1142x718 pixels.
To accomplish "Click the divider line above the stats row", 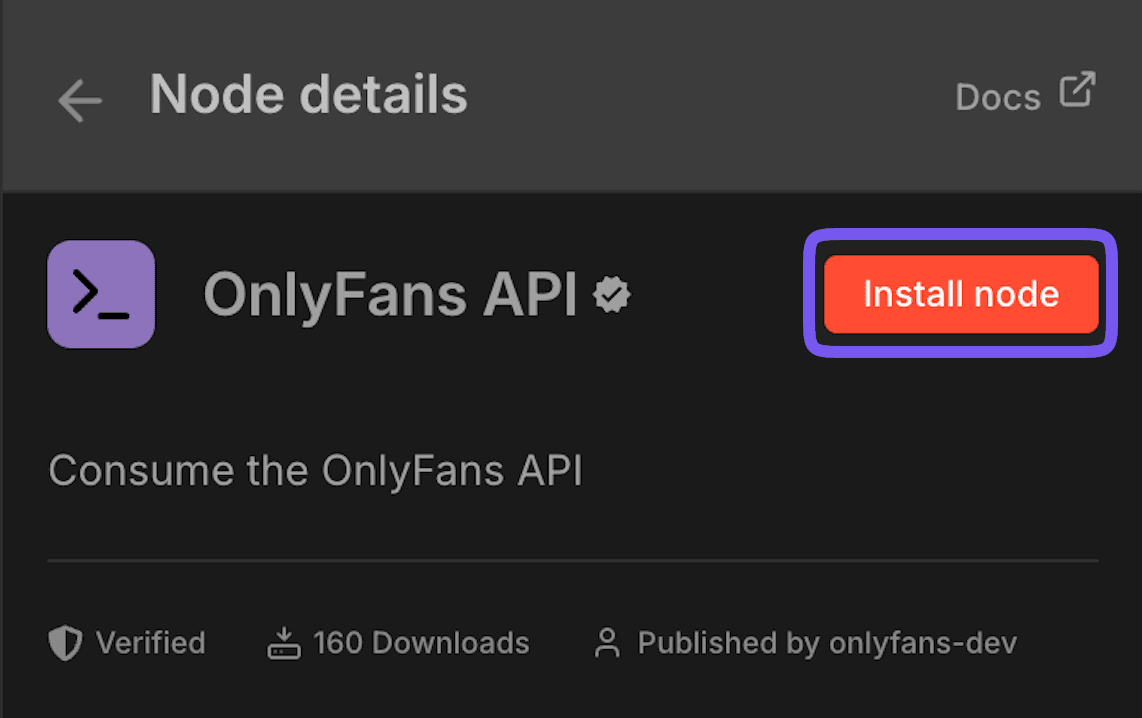I will (x=571, y=560).
